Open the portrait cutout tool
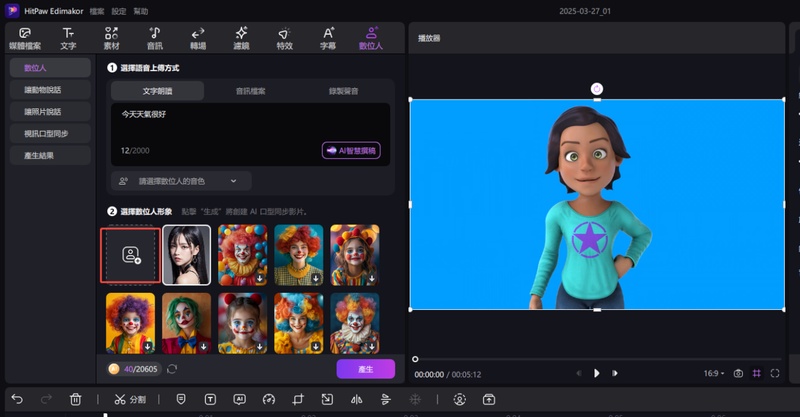 460,399
